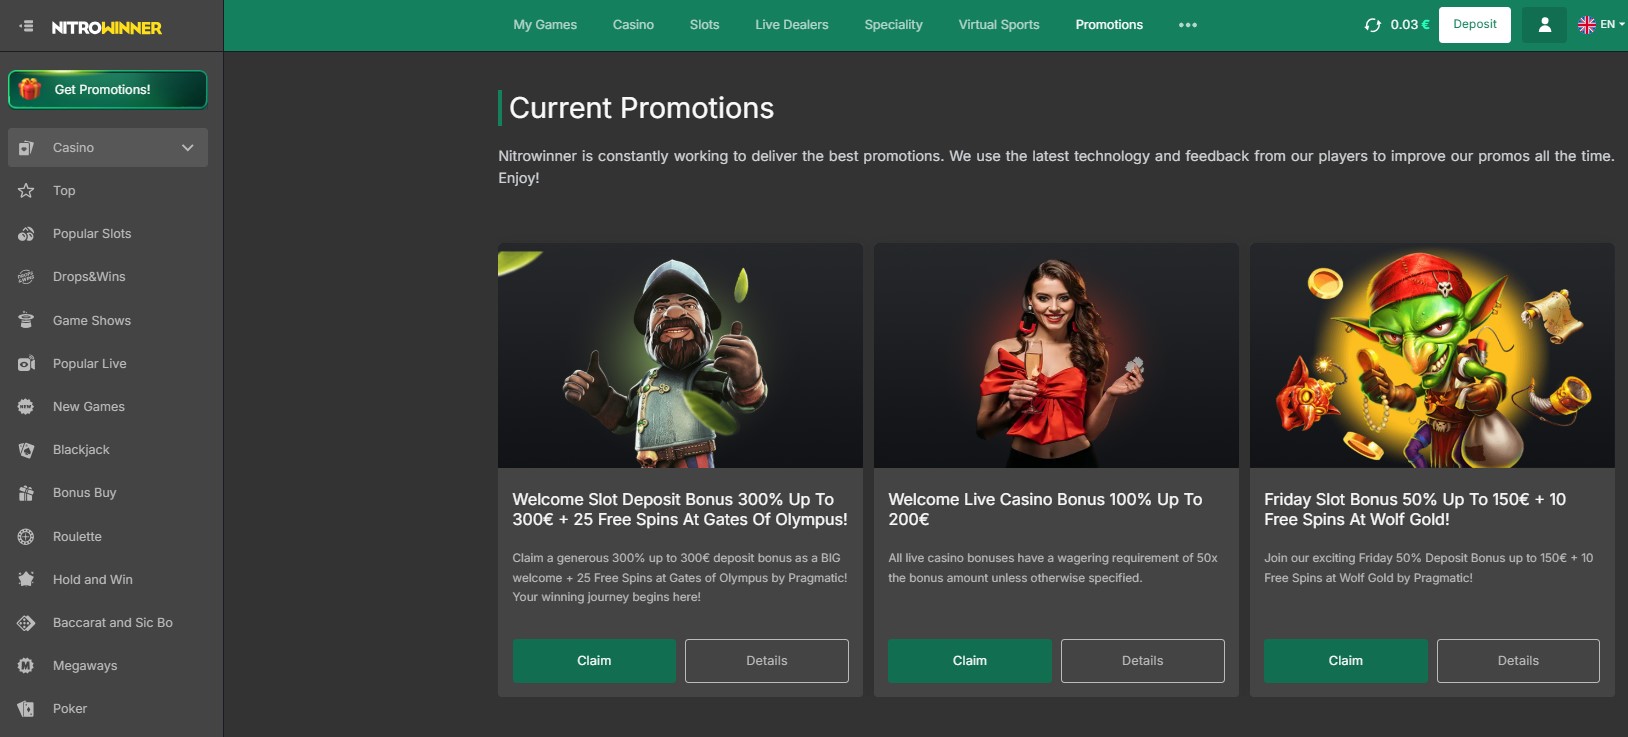Viewport: 1628px width, 737px height.
Task: View Details of Welcome Live Casino Bonus
Action: click(1143, 661)
